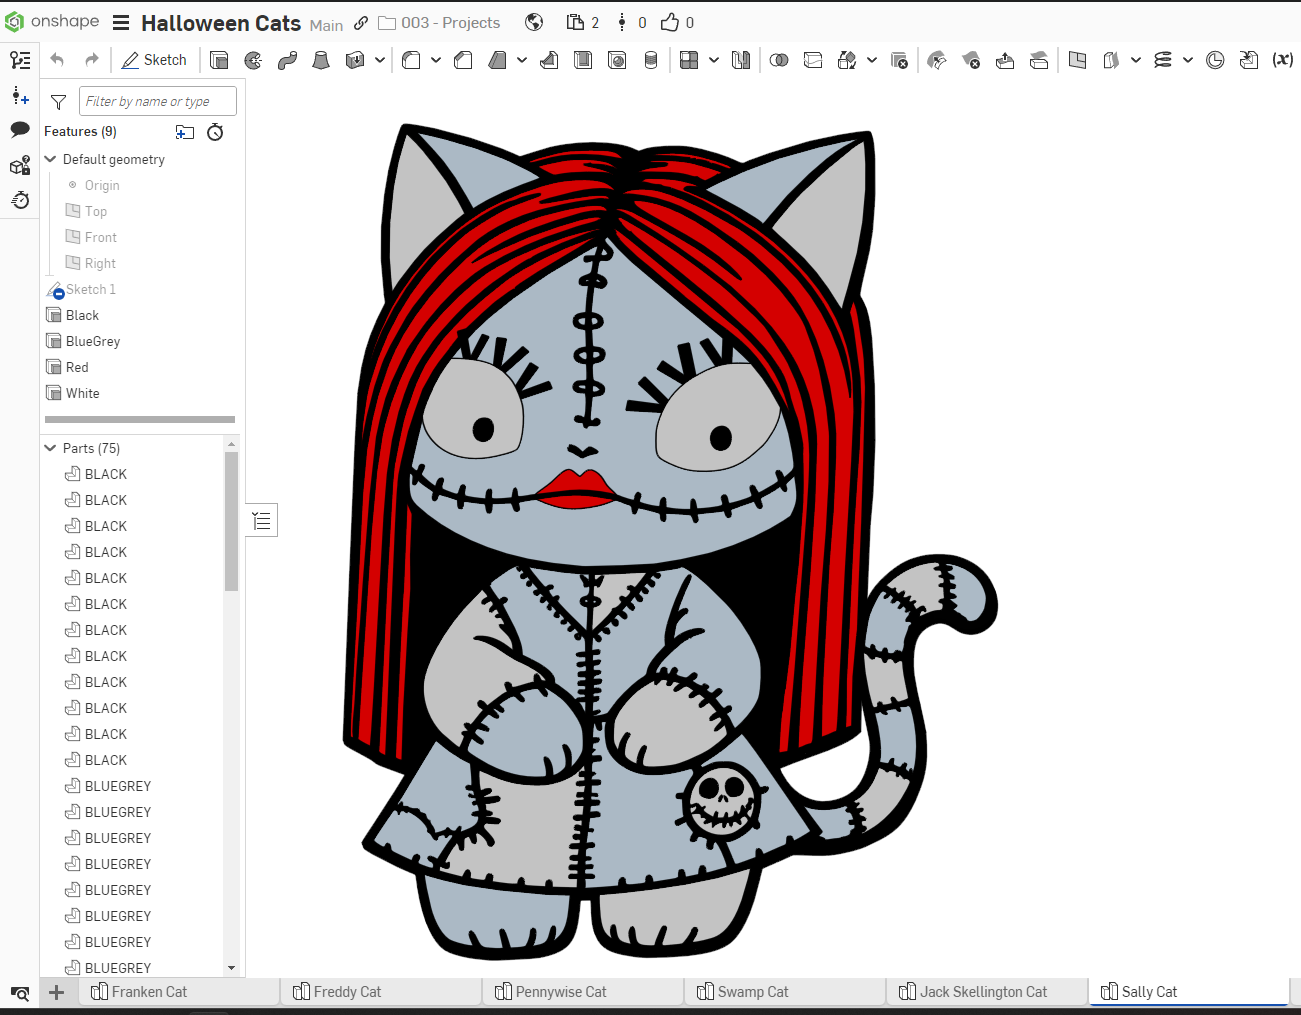1301x1015 pixels.
Task: Select the External thread tool
Action: pyautogui.click(x=651, y=60)
